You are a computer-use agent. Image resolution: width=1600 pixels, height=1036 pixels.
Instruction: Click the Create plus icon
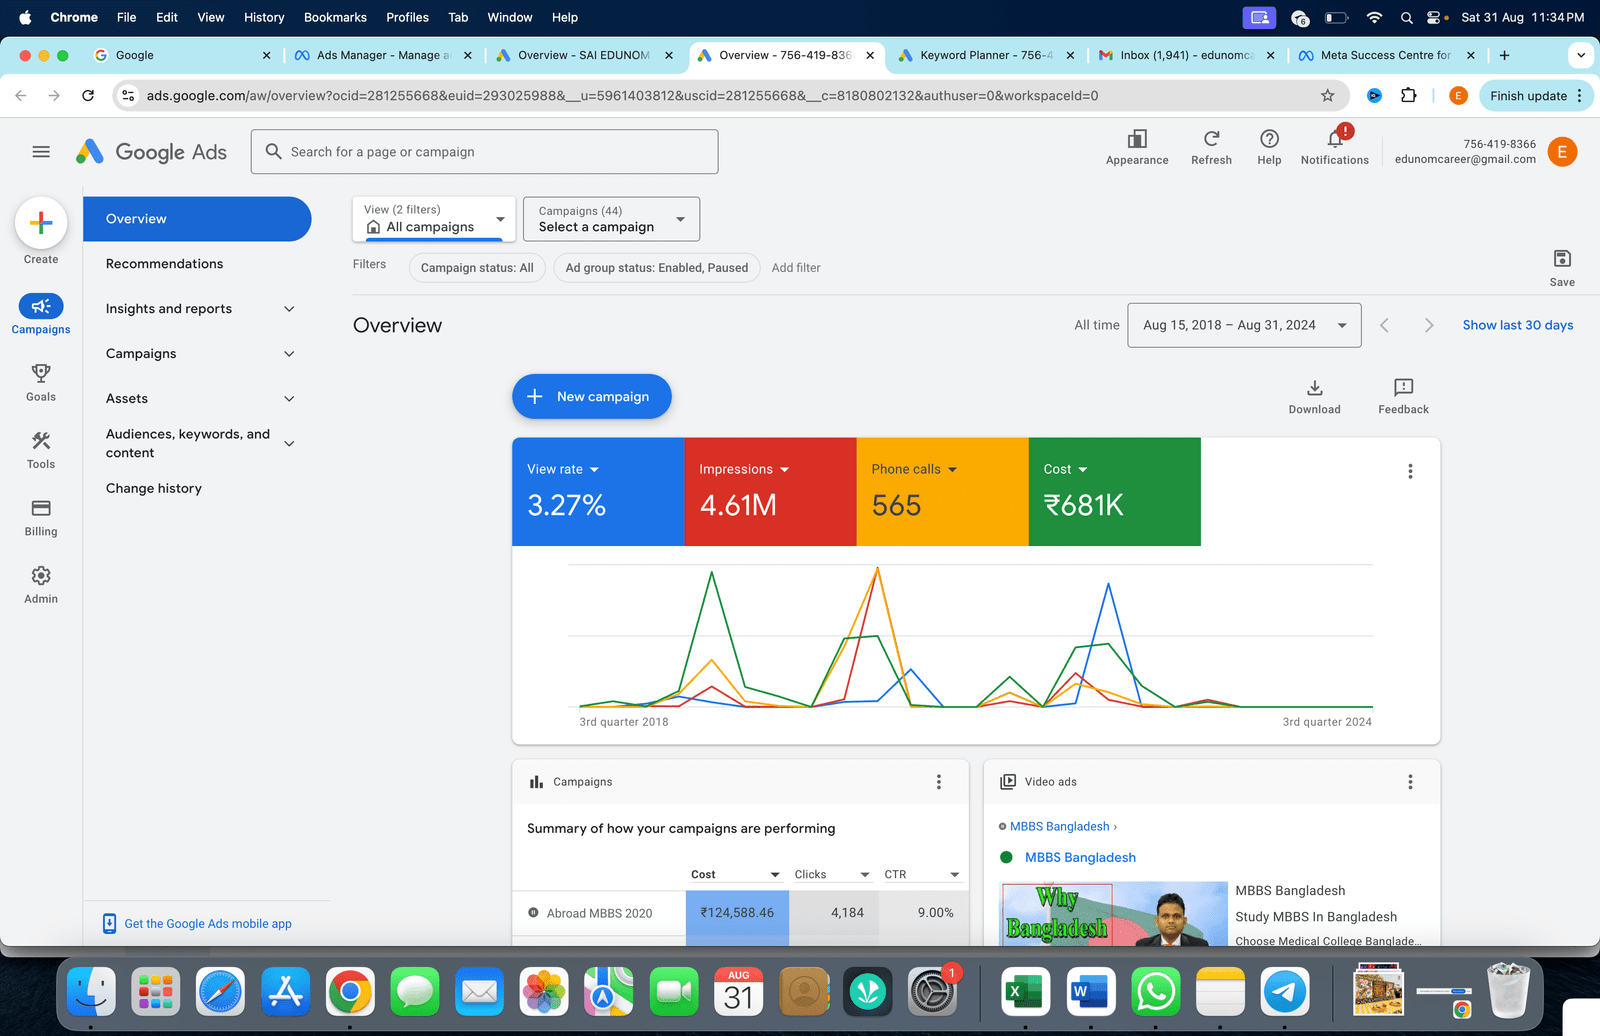(41, 223)
